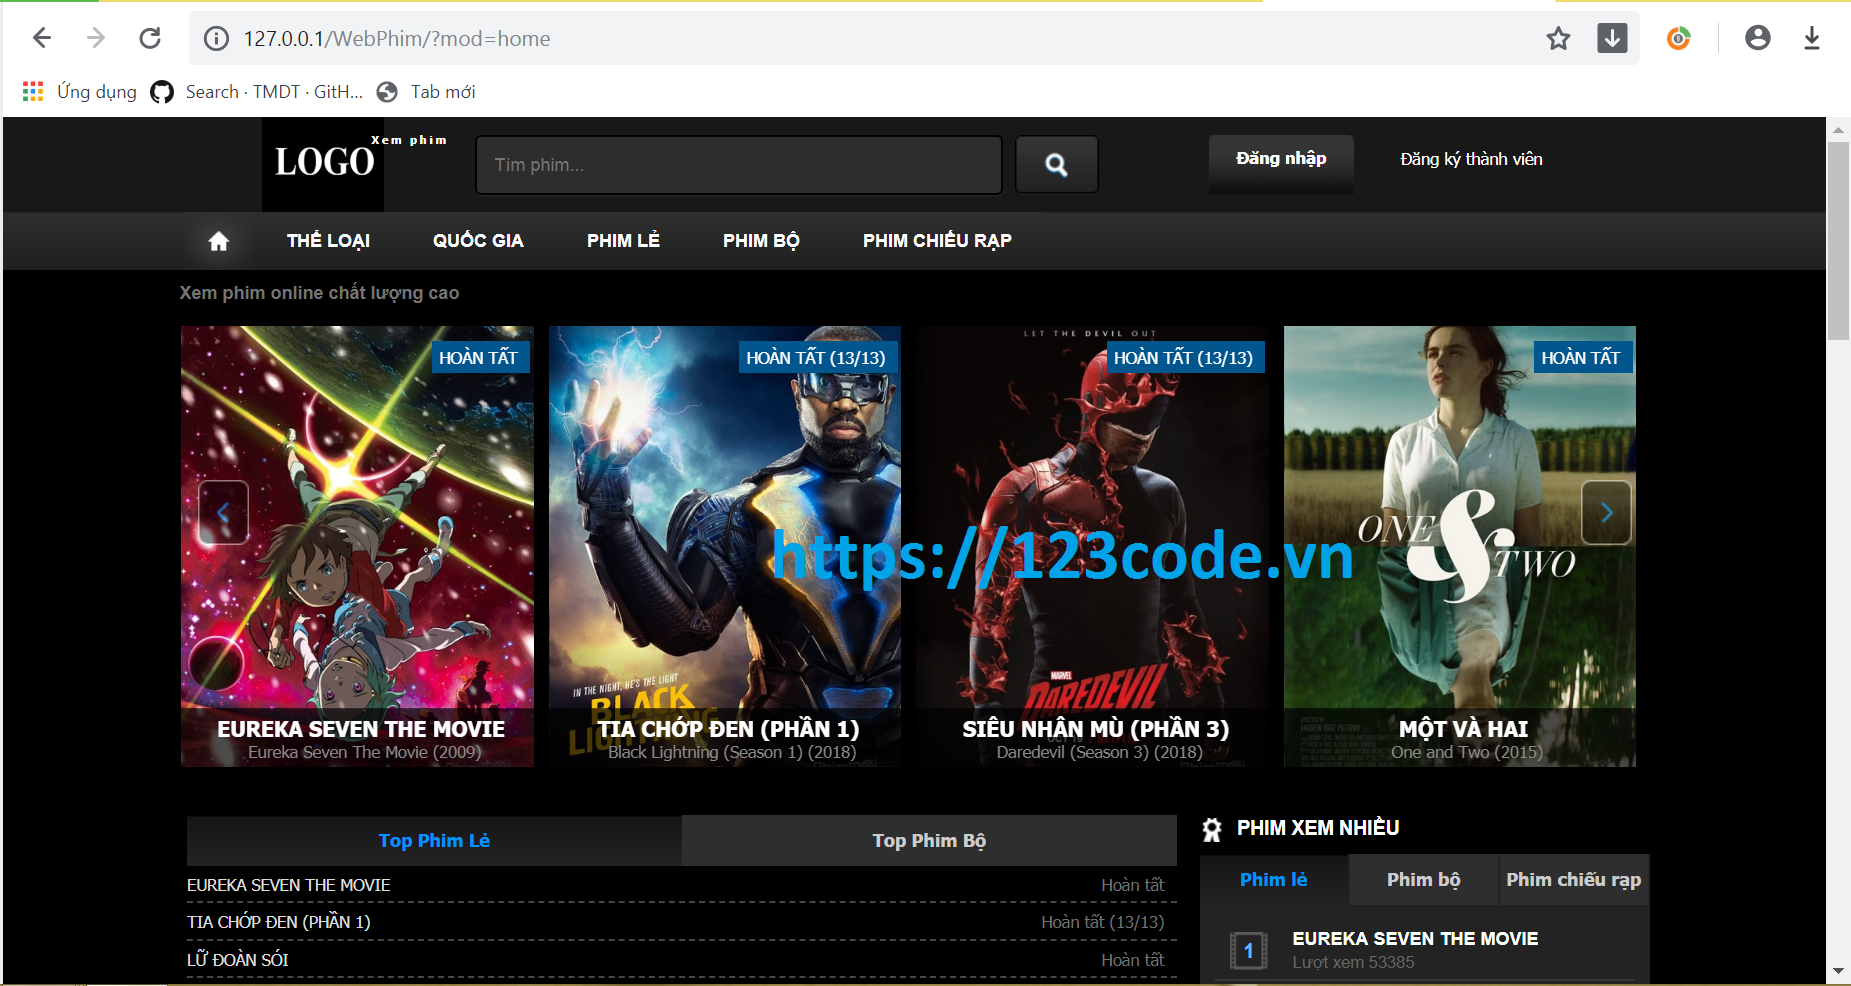
Task: Click the search magnifier icon
Action: point(1056,164)
